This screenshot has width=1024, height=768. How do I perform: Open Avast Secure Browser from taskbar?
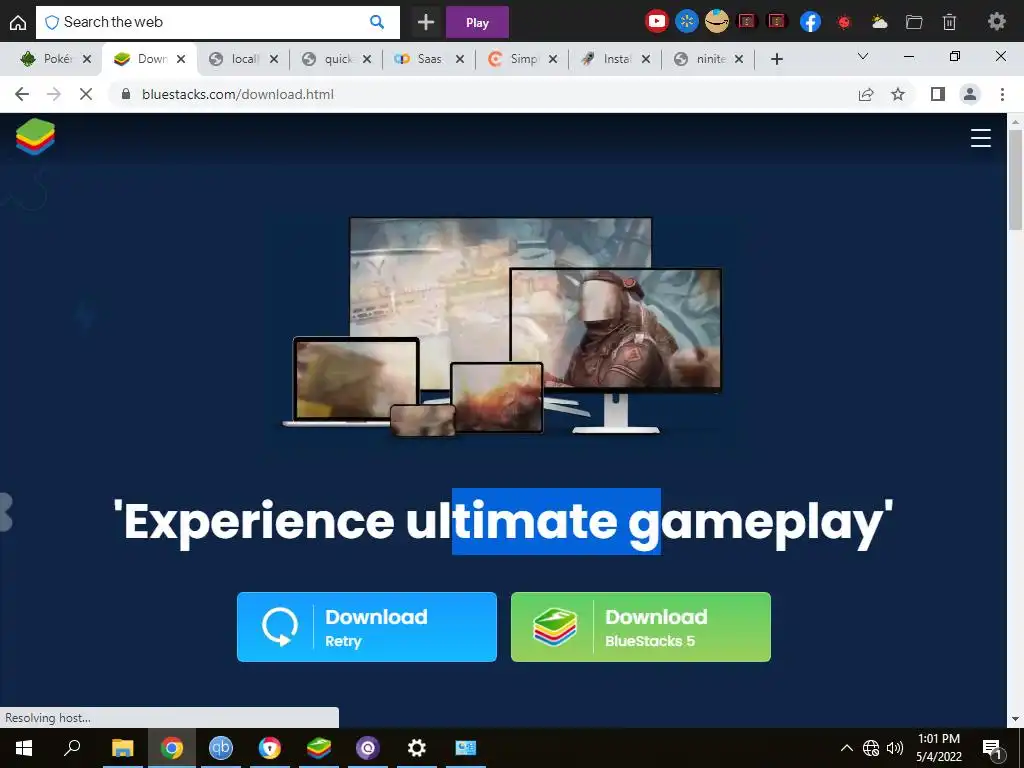[270, 748]
